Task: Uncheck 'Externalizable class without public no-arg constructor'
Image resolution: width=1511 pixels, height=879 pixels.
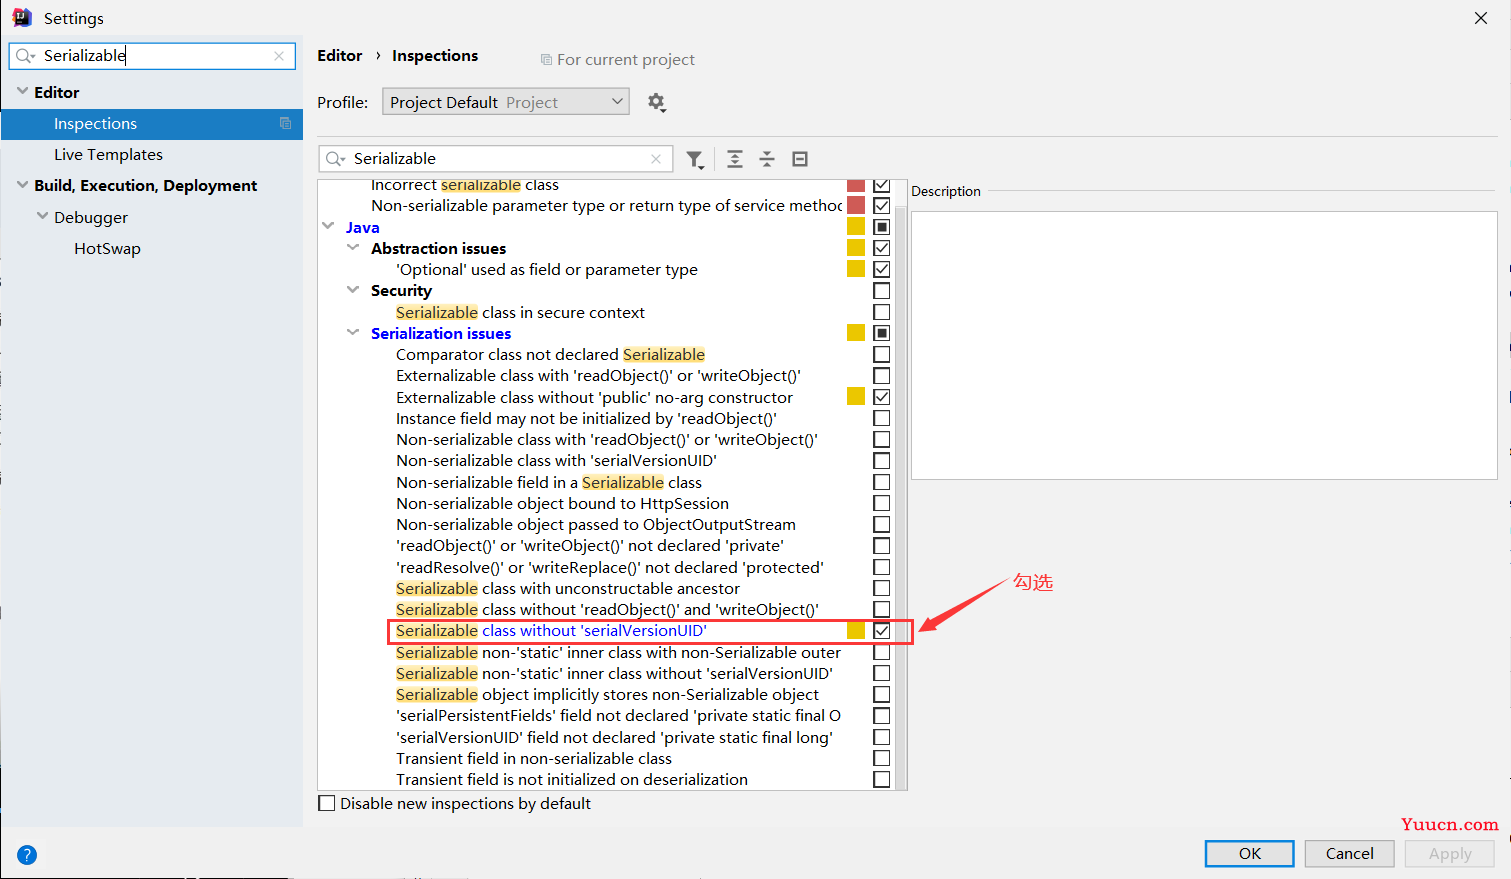Action: click(881, 397)
